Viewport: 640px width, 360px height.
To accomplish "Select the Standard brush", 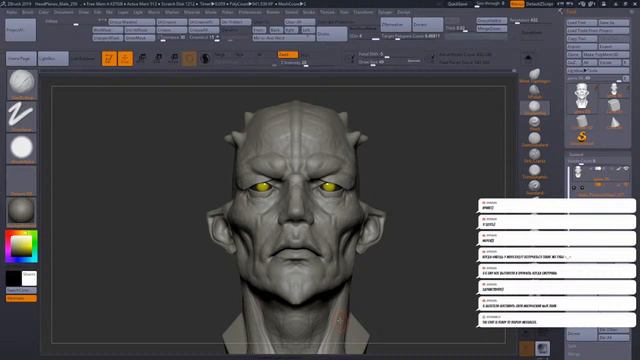I will (535, 187).
